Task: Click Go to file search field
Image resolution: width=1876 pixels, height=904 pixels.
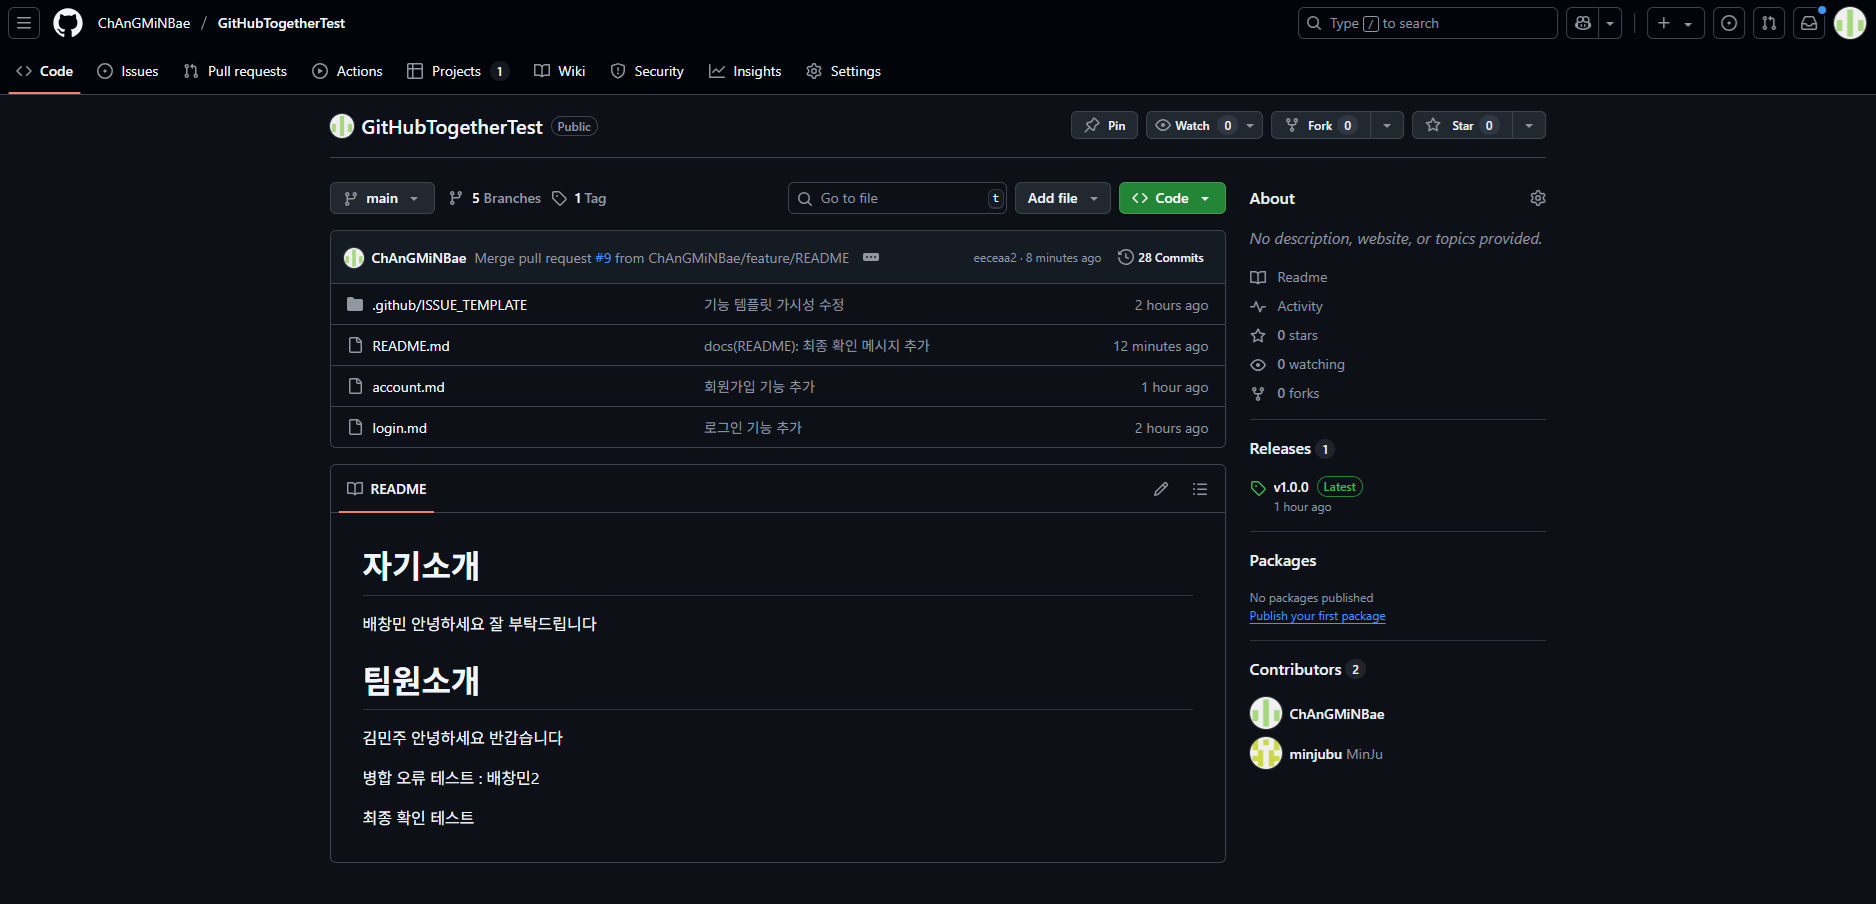Action: [897, 198]
